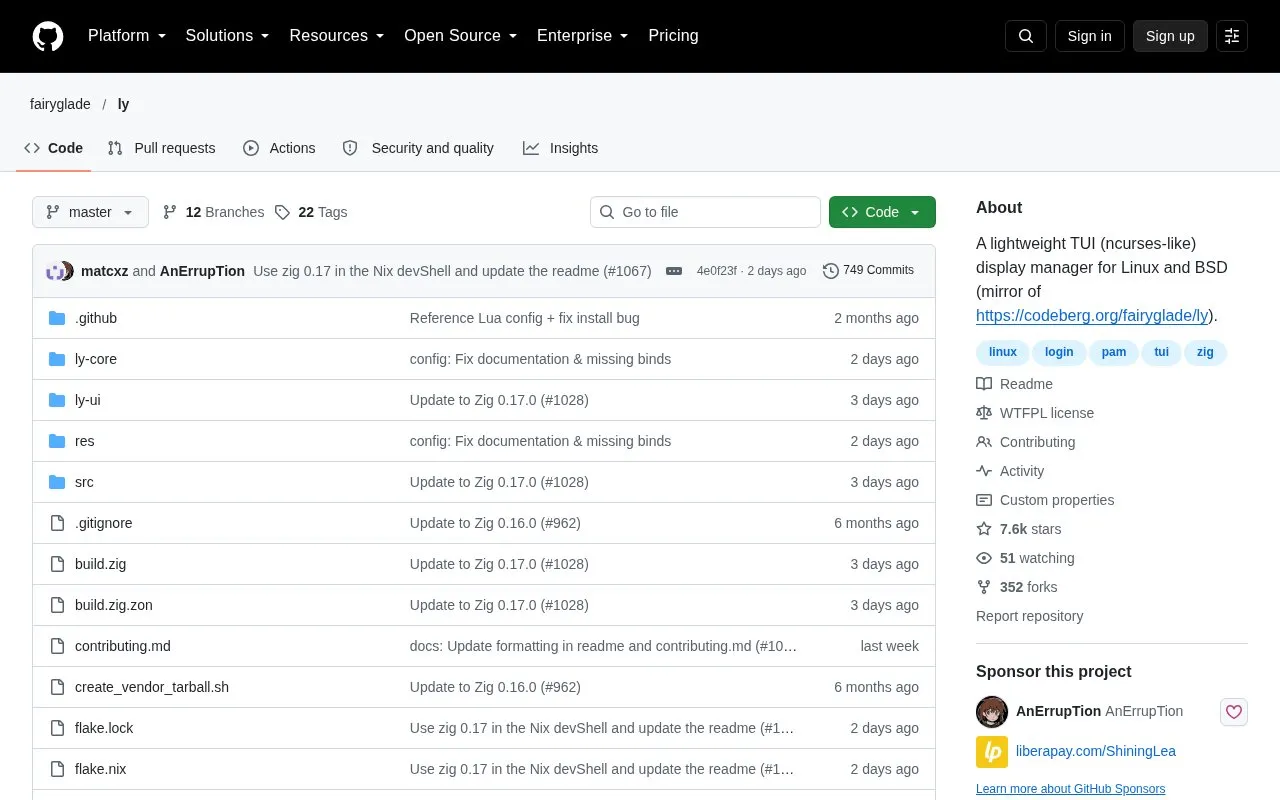1280x800 pixels.
Task: Open the Pricing page
Action: (x=673, y=36)
